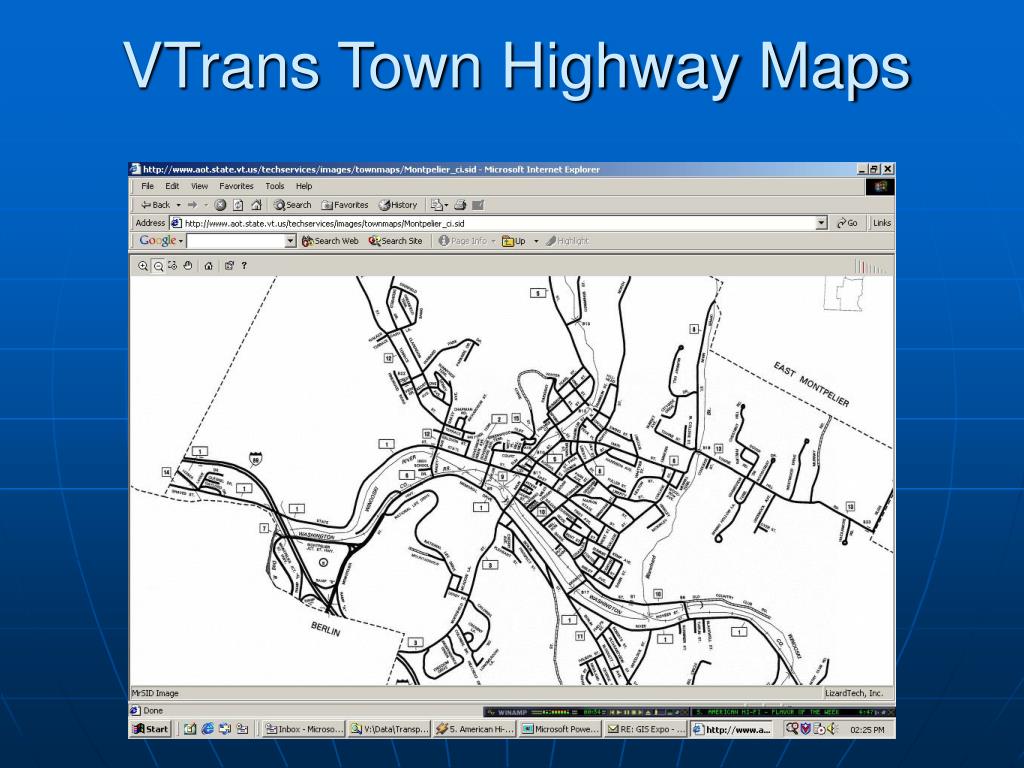The width and height of the screenshot is (1024, 768).
Task: Expand the Back button history dropdown
Action: 178,205
